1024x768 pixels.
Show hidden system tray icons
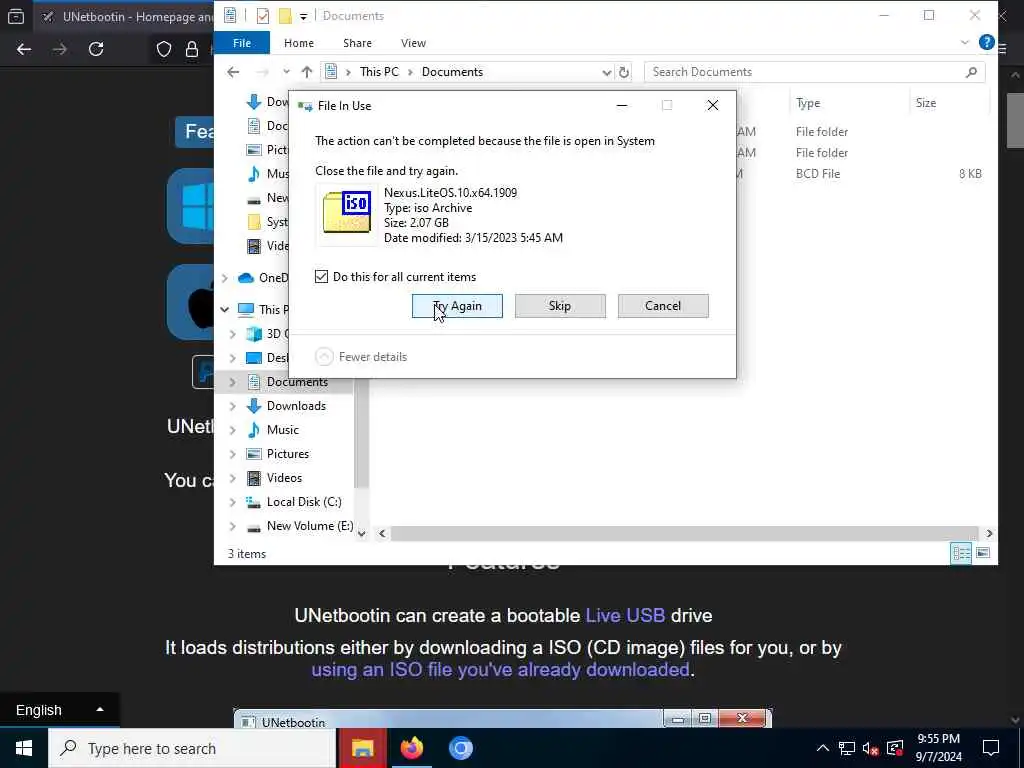823,748
